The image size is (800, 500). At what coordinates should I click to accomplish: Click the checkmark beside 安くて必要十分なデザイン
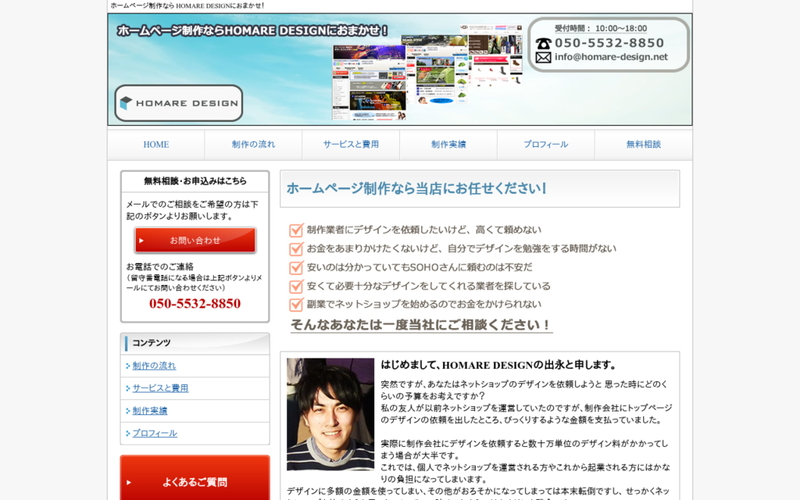pyautogui.click(x=296, y=286)
